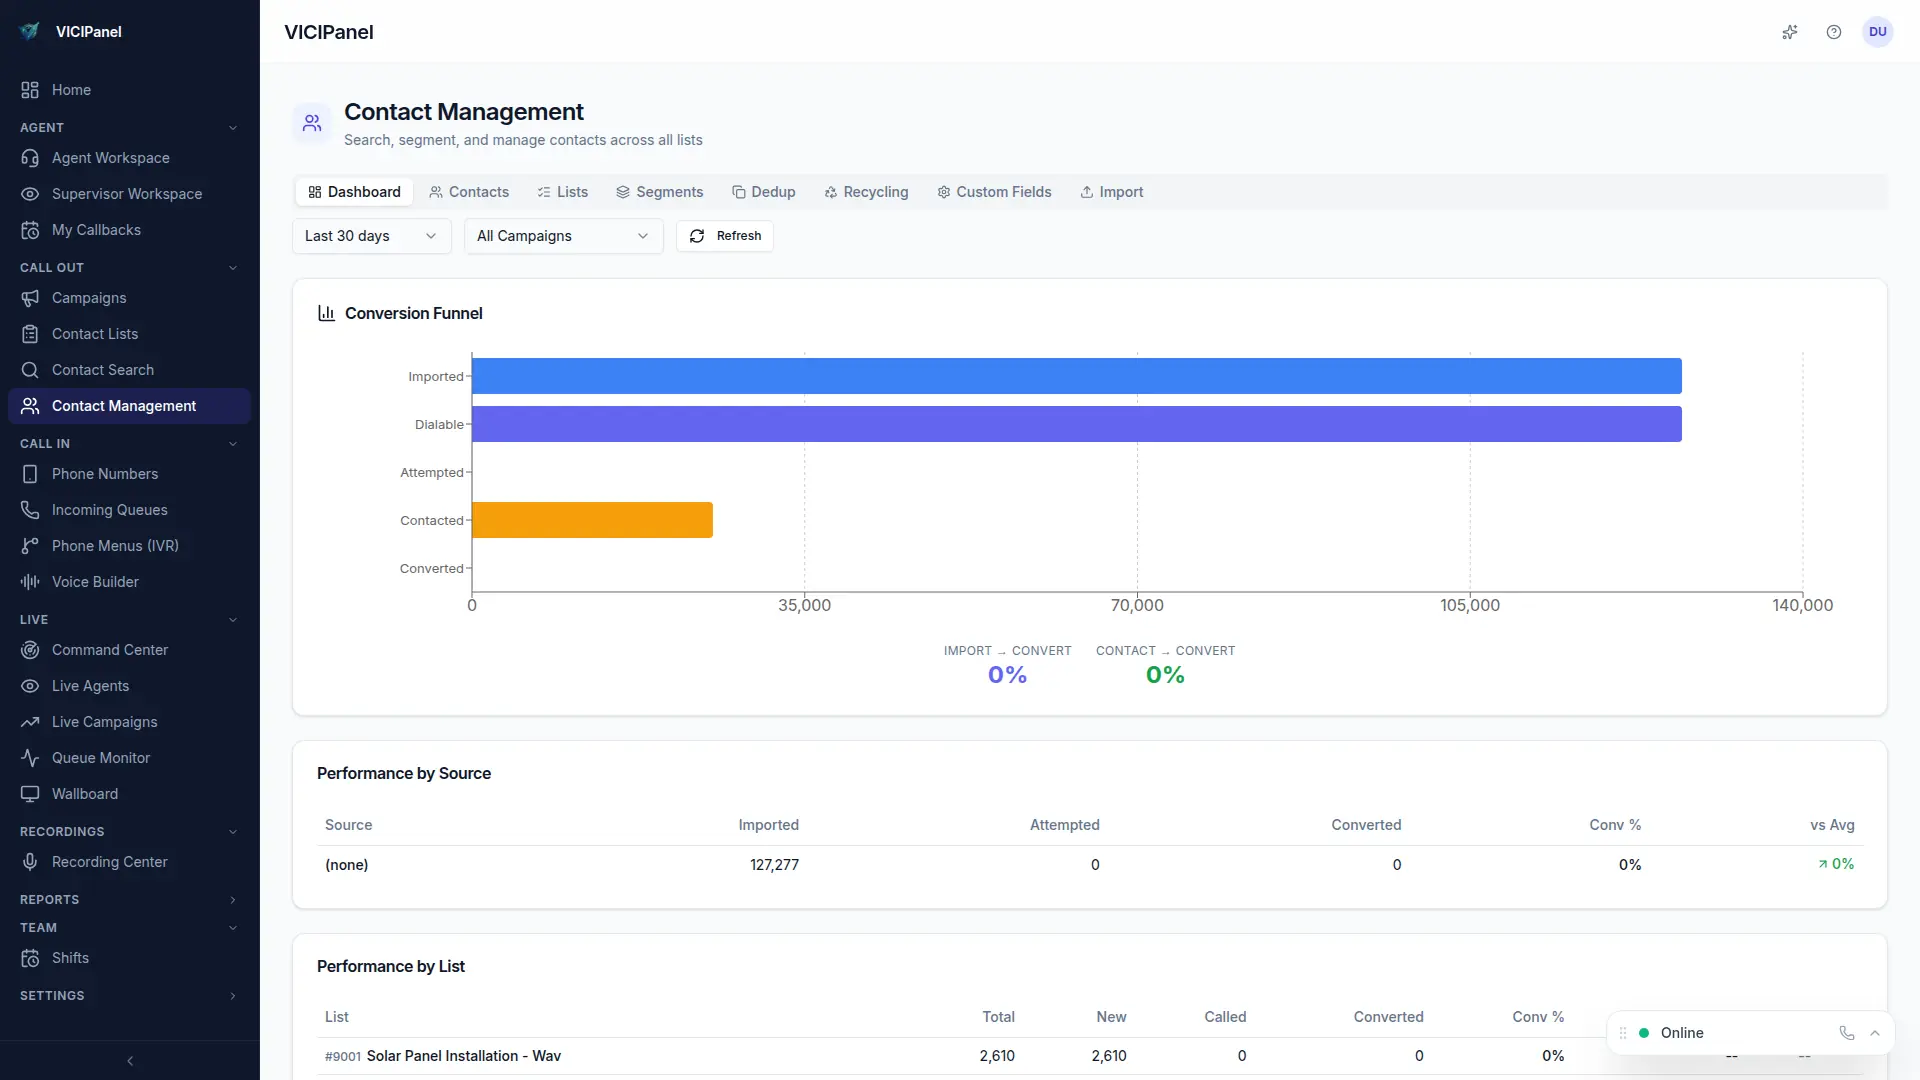
Task: Open the Dedup tab
Action: click(763, 191)
